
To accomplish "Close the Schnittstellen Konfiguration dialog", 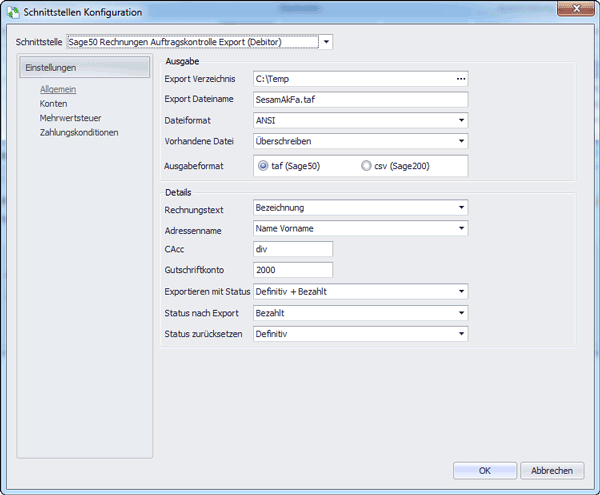I will pos(576,8).
